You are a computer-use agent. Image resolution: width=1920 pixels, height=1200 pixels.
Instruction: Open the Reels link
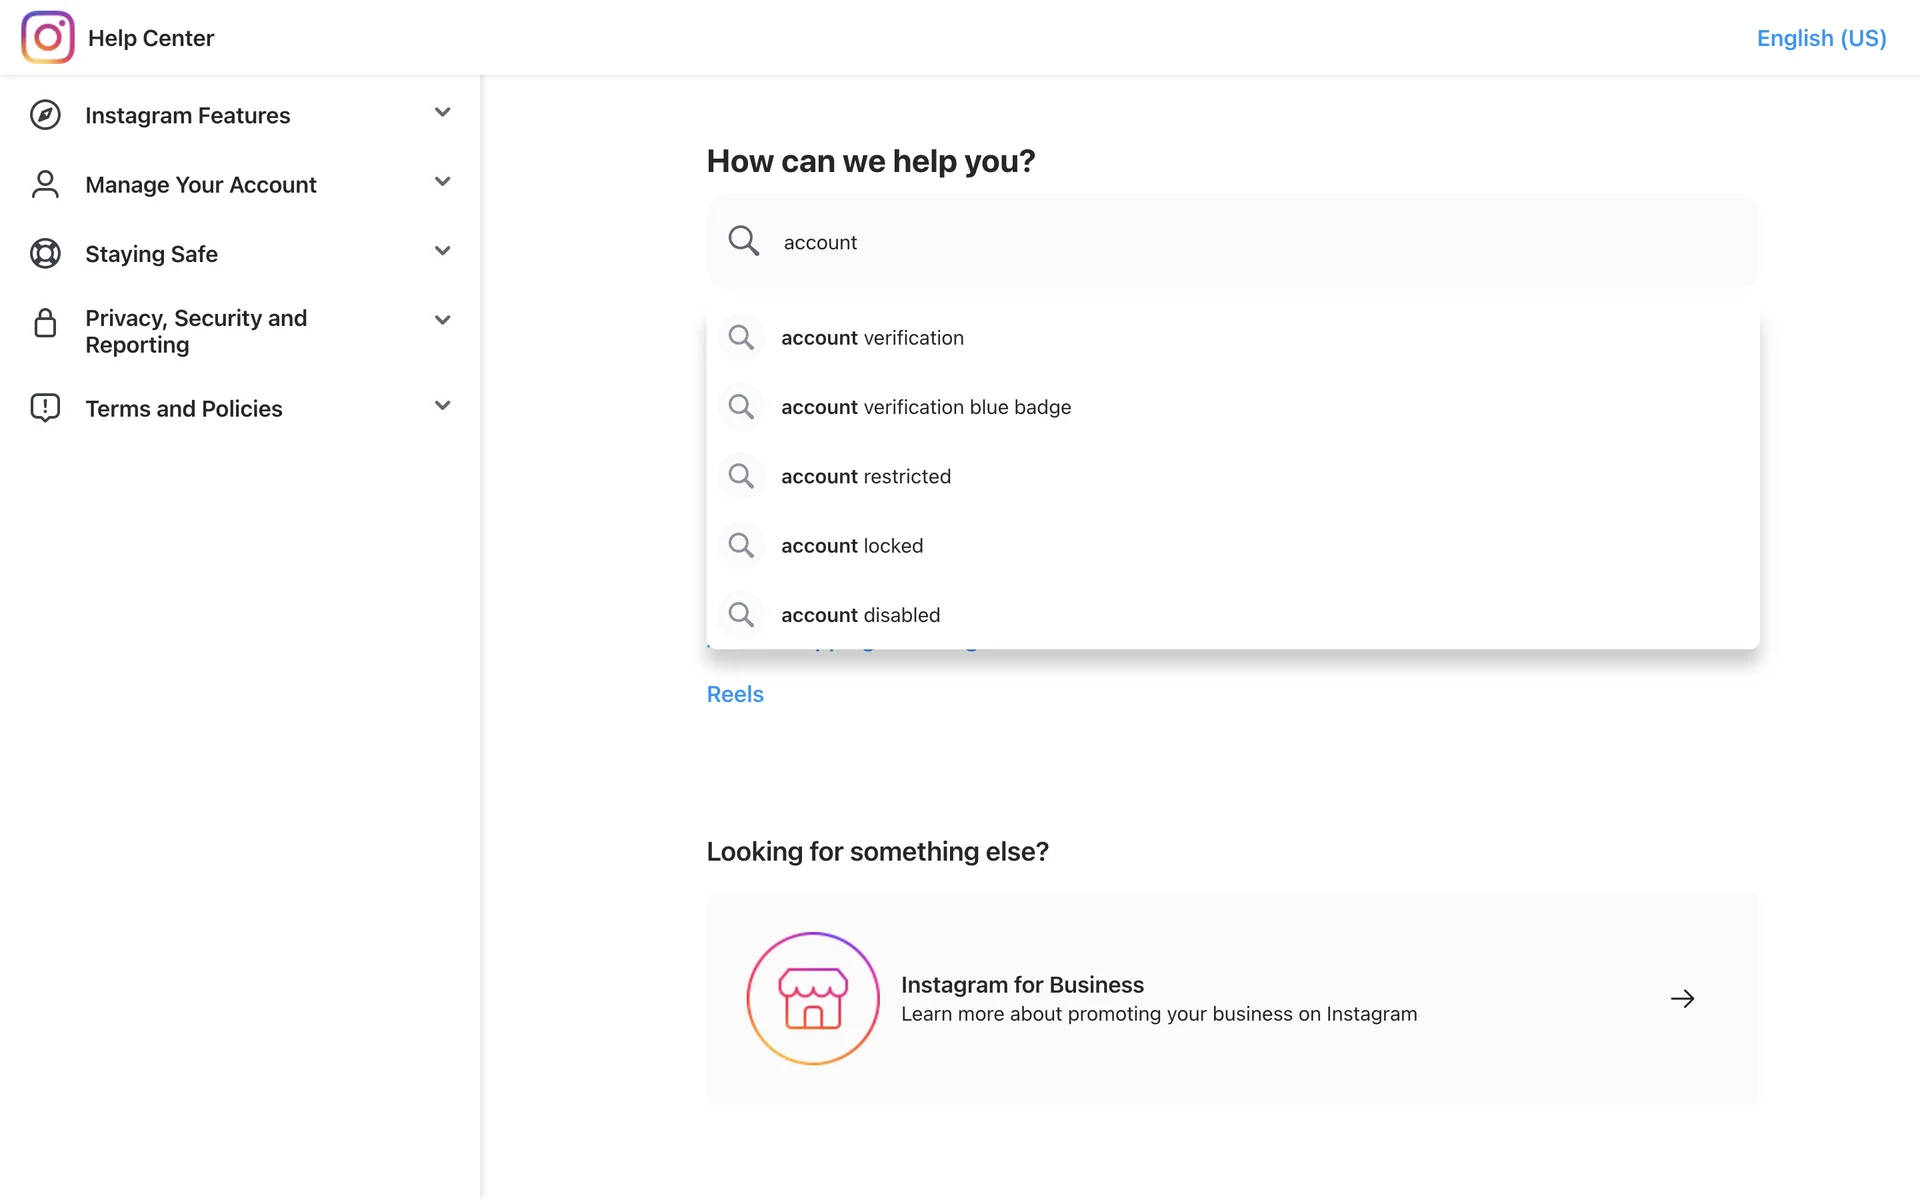pyautogui.click(x=735, y=694)
